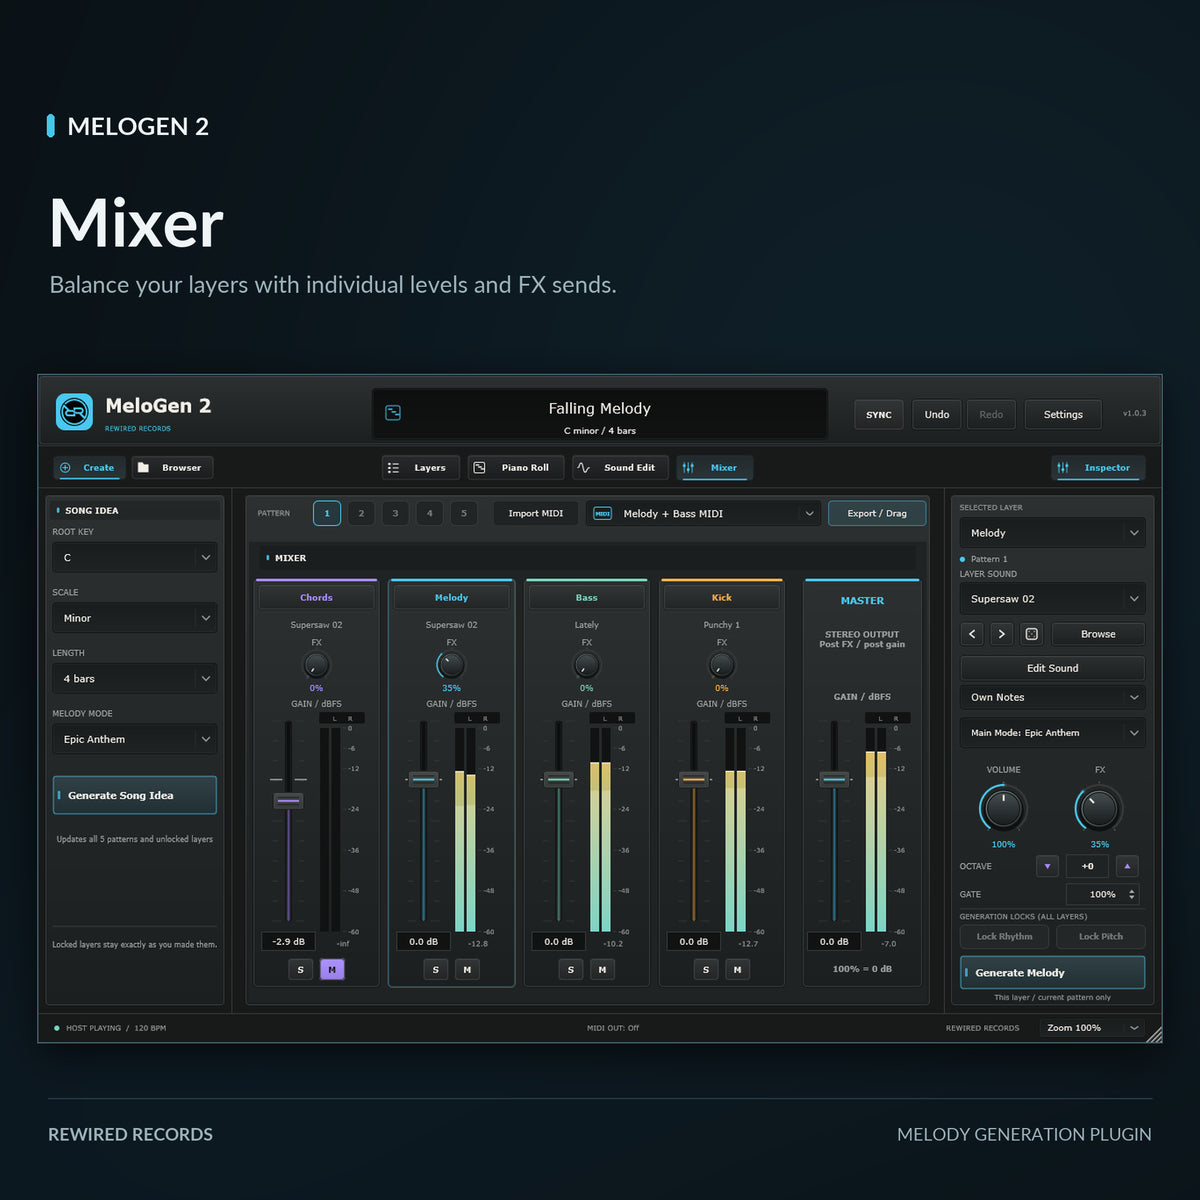Click the randomize sound dice icon

pyautogui.click(x=1032, y=634)
